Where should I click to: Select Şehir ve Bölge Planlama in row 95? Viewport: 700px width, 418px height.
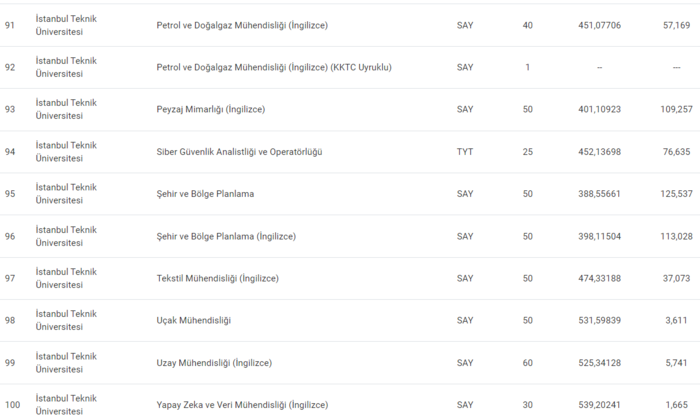tap(206, 194)
